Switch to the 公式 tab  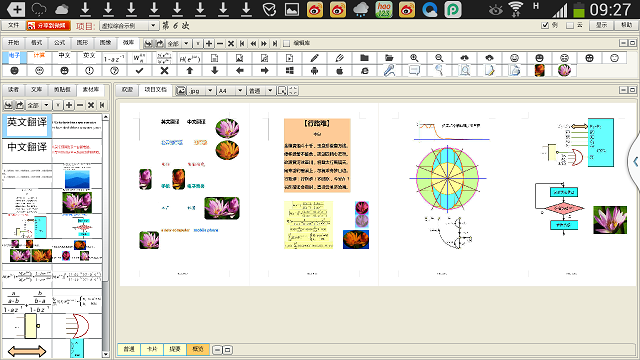60,43
